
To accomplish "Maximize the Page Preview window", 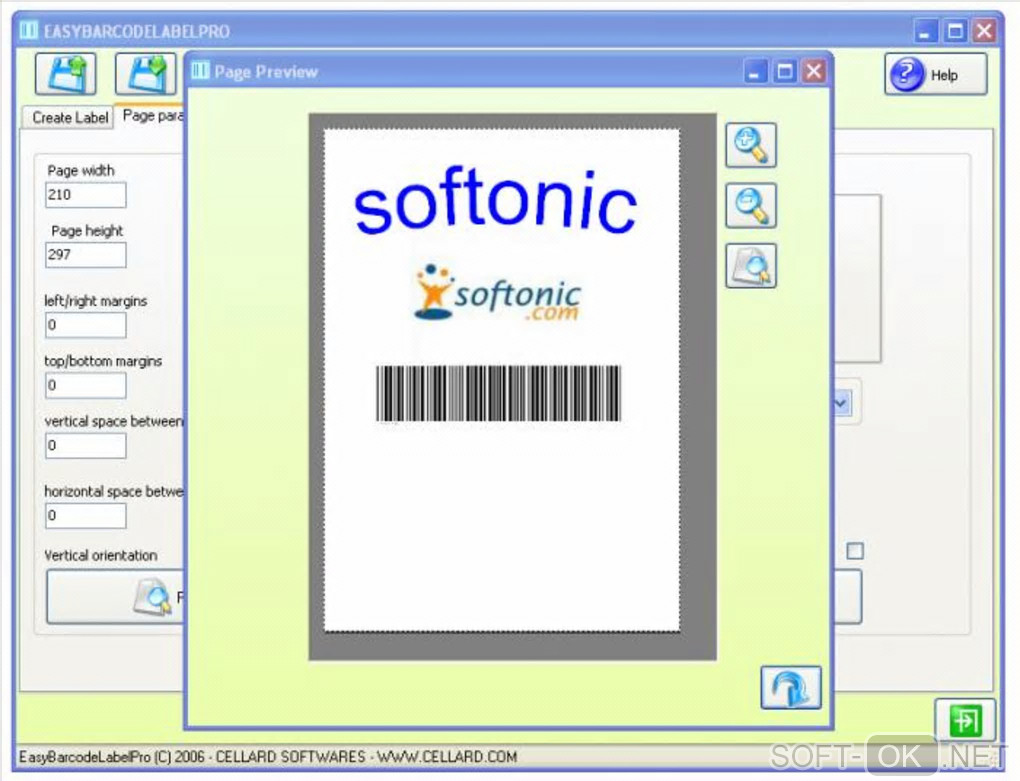I will [785, 72].
